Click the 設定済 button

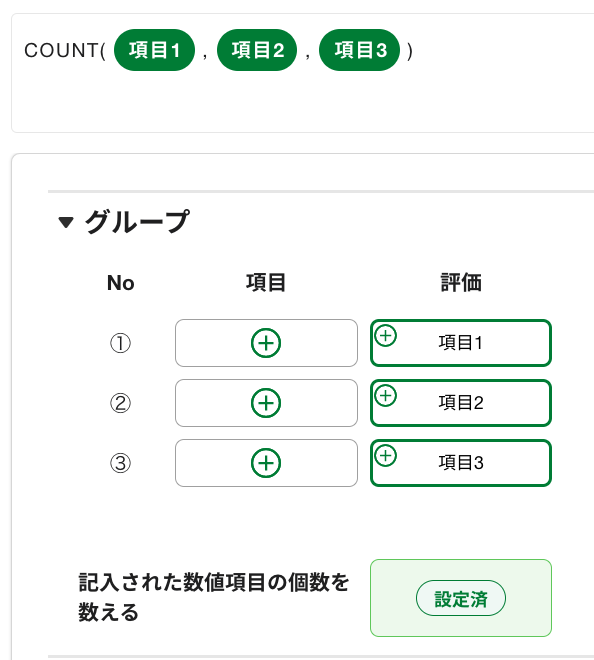(461, 598)
